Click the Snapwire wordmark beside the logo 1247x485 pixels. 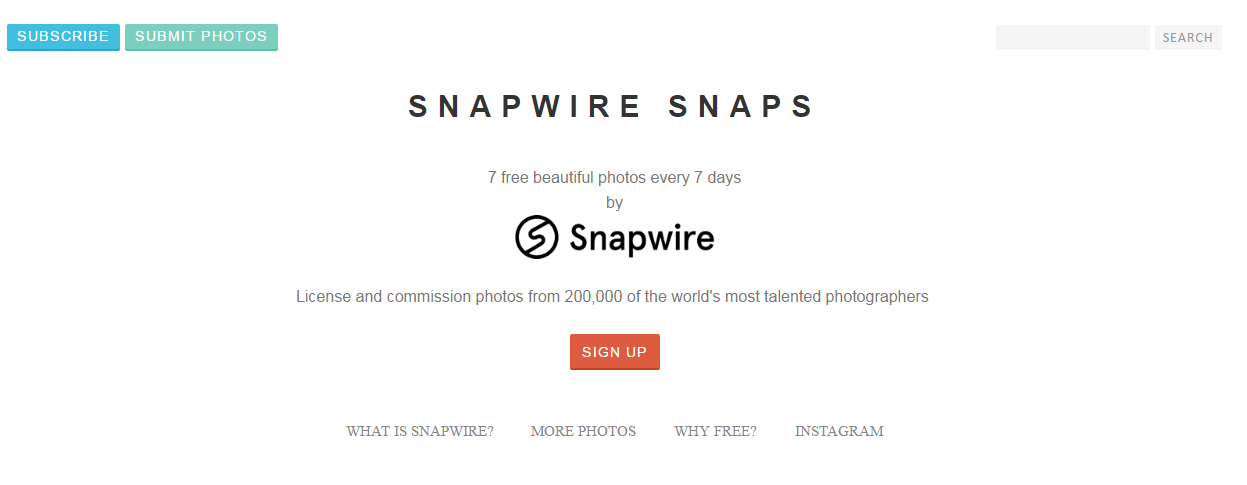642,238
